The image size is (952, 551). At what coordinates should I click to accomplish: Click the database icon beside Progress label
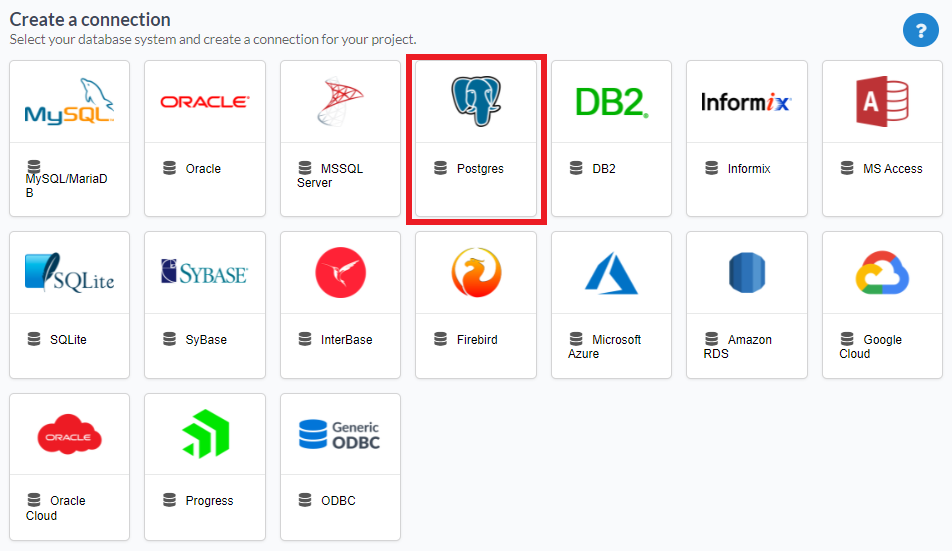pos(169,500)
